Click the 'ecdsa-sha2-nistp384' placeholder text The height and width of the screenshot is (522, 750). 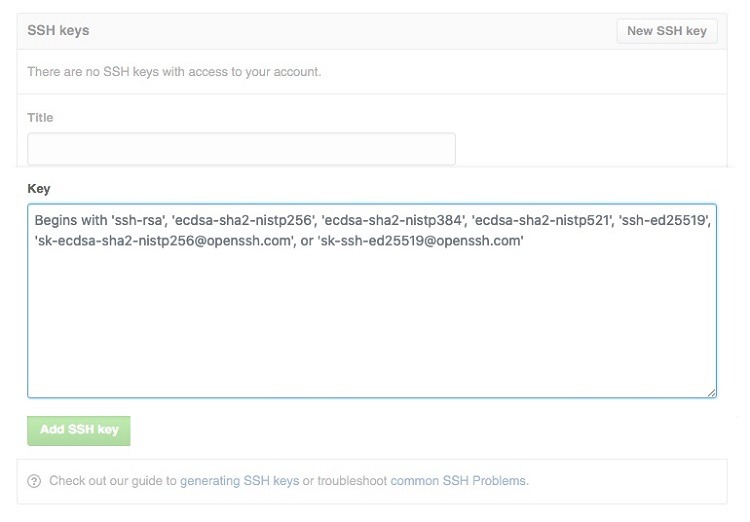393,220
